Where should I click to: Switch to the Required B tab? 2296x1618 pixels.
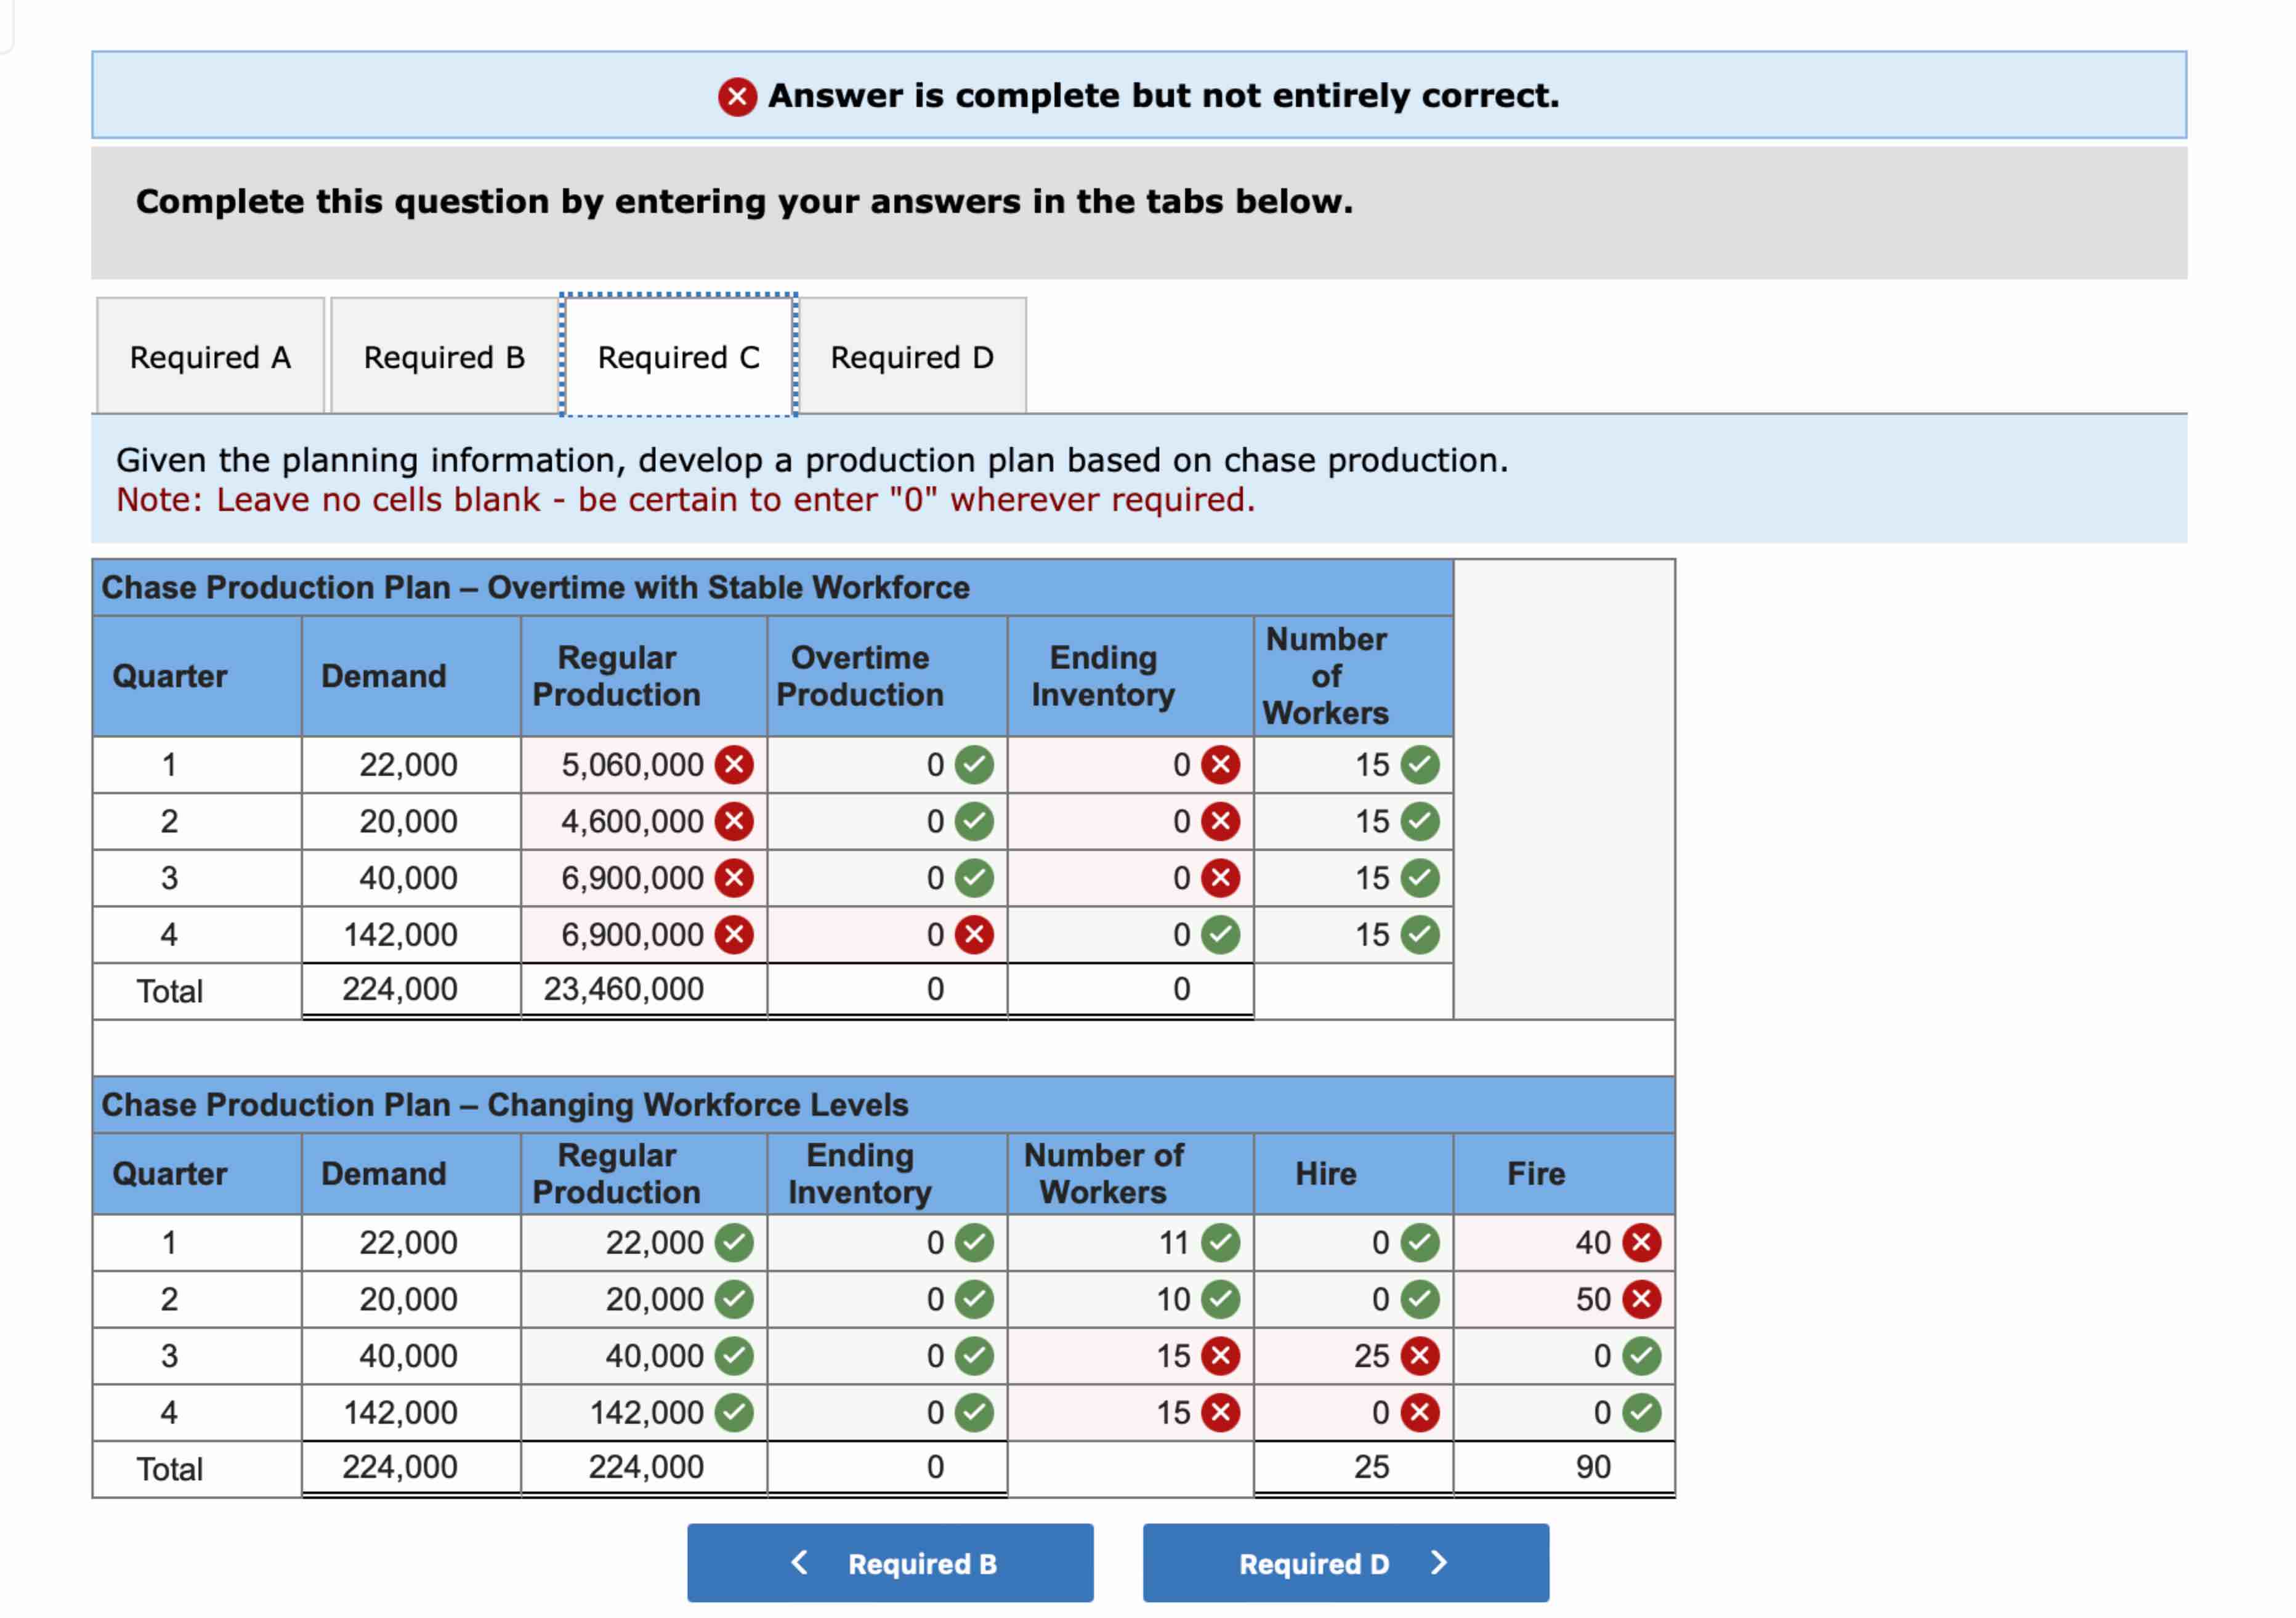point(444,357)
